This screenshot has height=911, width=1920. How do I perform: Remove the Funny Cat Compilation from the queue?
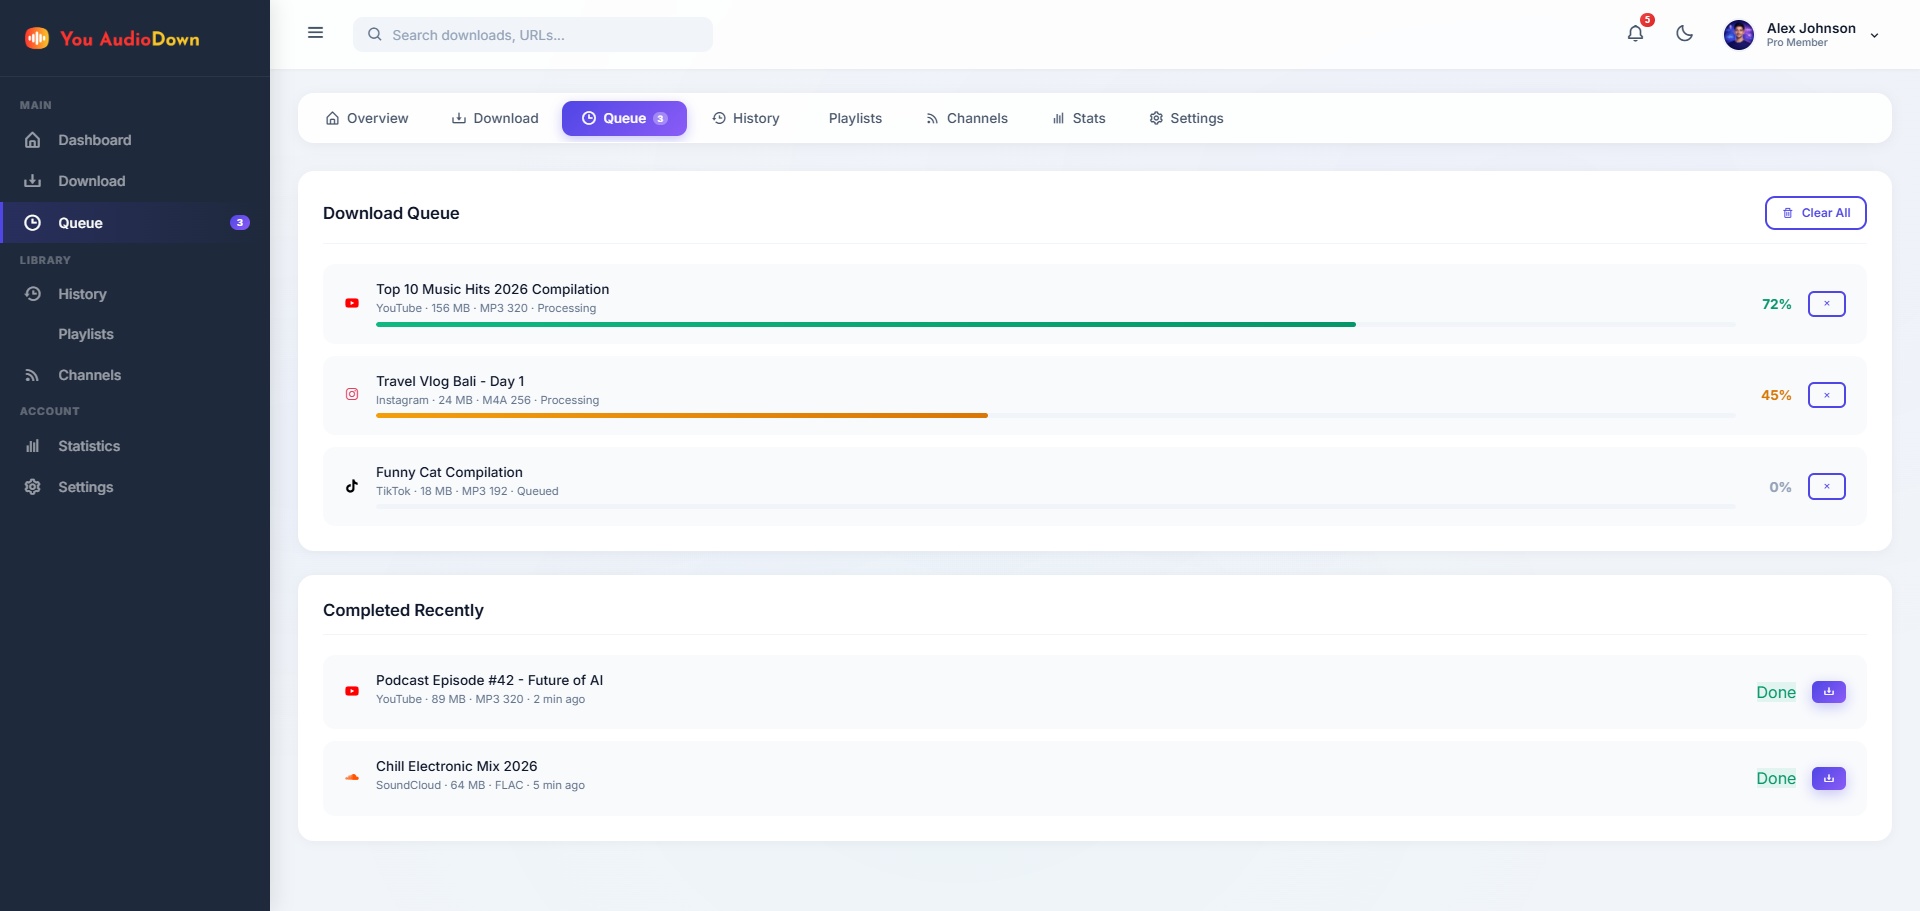1826,487
